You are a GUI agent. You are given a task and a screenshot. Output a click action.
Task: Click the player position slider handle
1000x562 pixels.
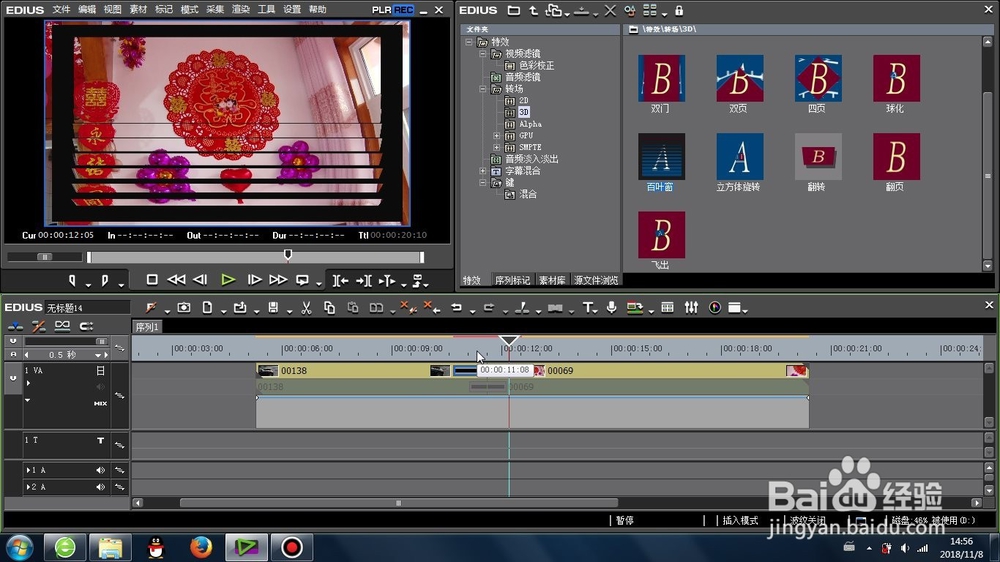pos(288,255)
